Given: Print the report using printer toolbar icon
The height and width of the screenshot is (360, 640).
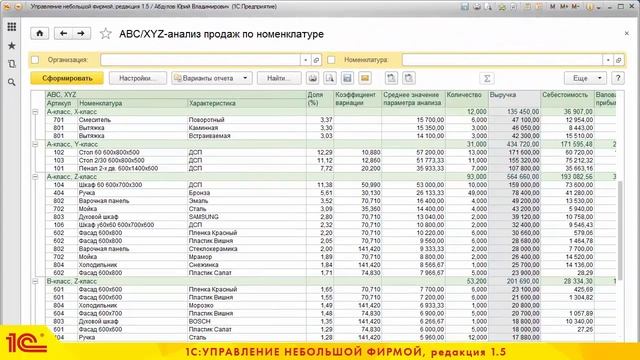Looking at the screenshot, I should pyautogui.click(x=313, y=78).
